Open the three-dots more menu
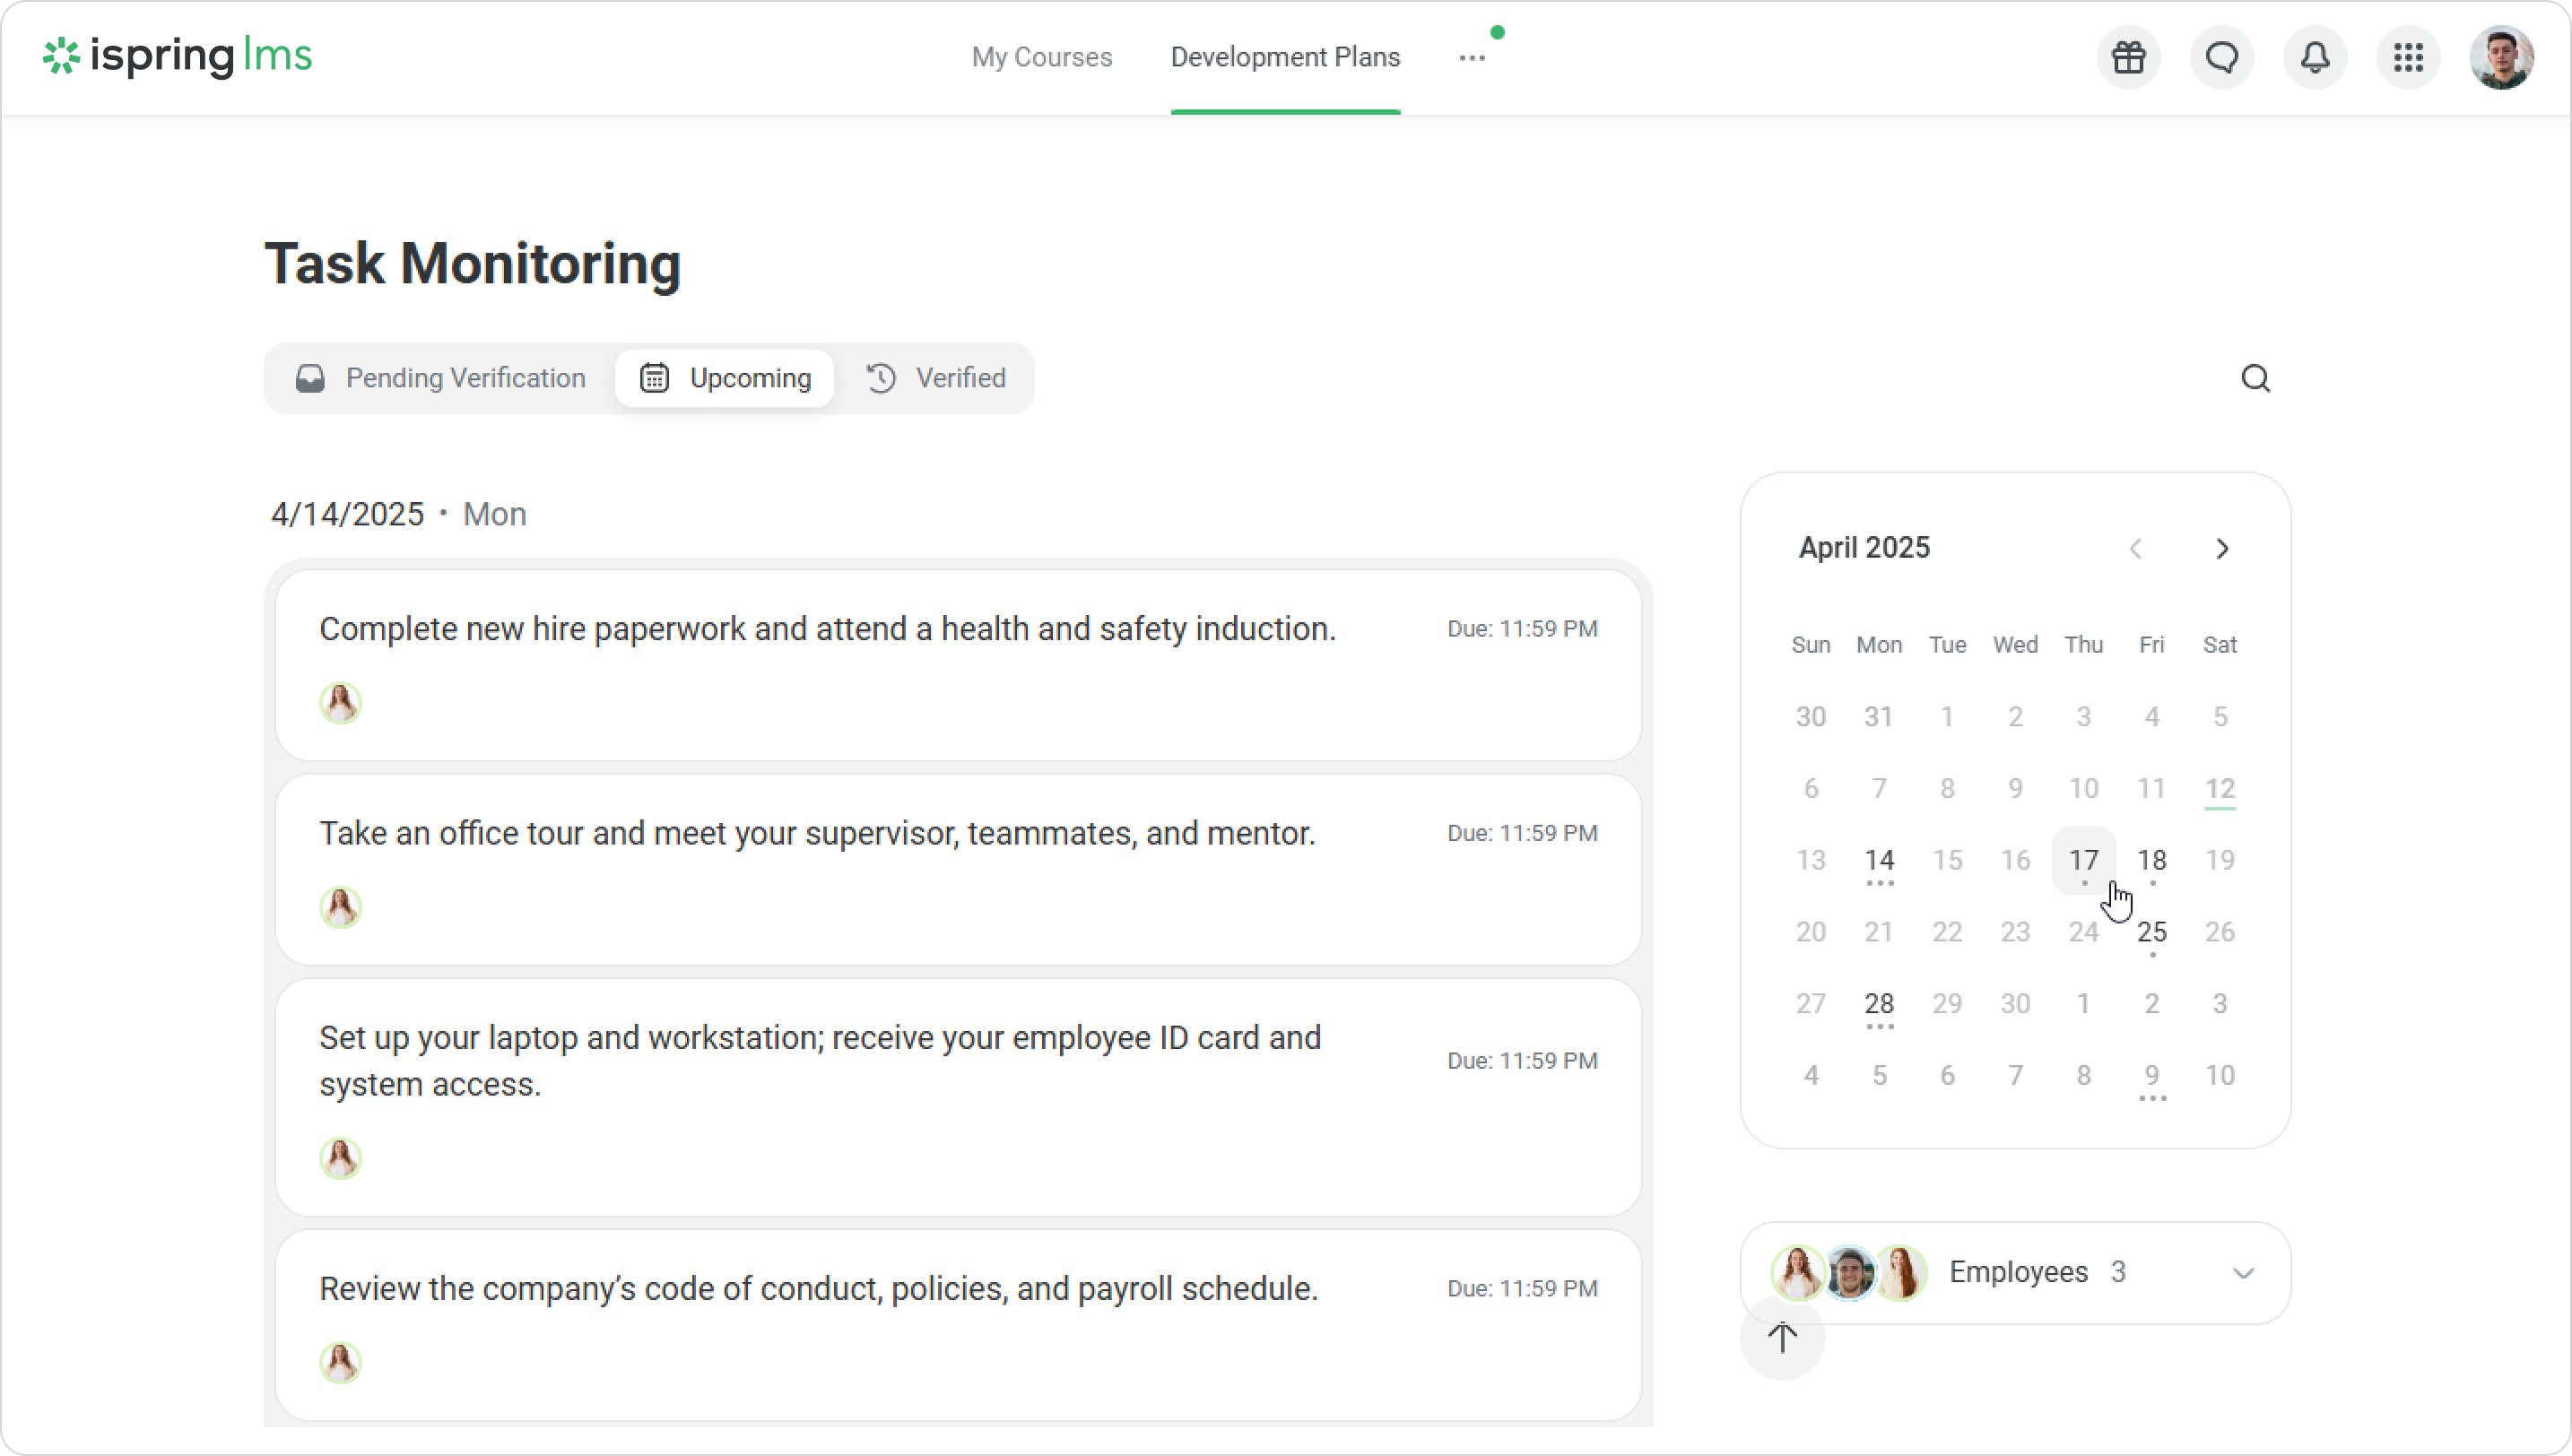 coord(1471,58)
